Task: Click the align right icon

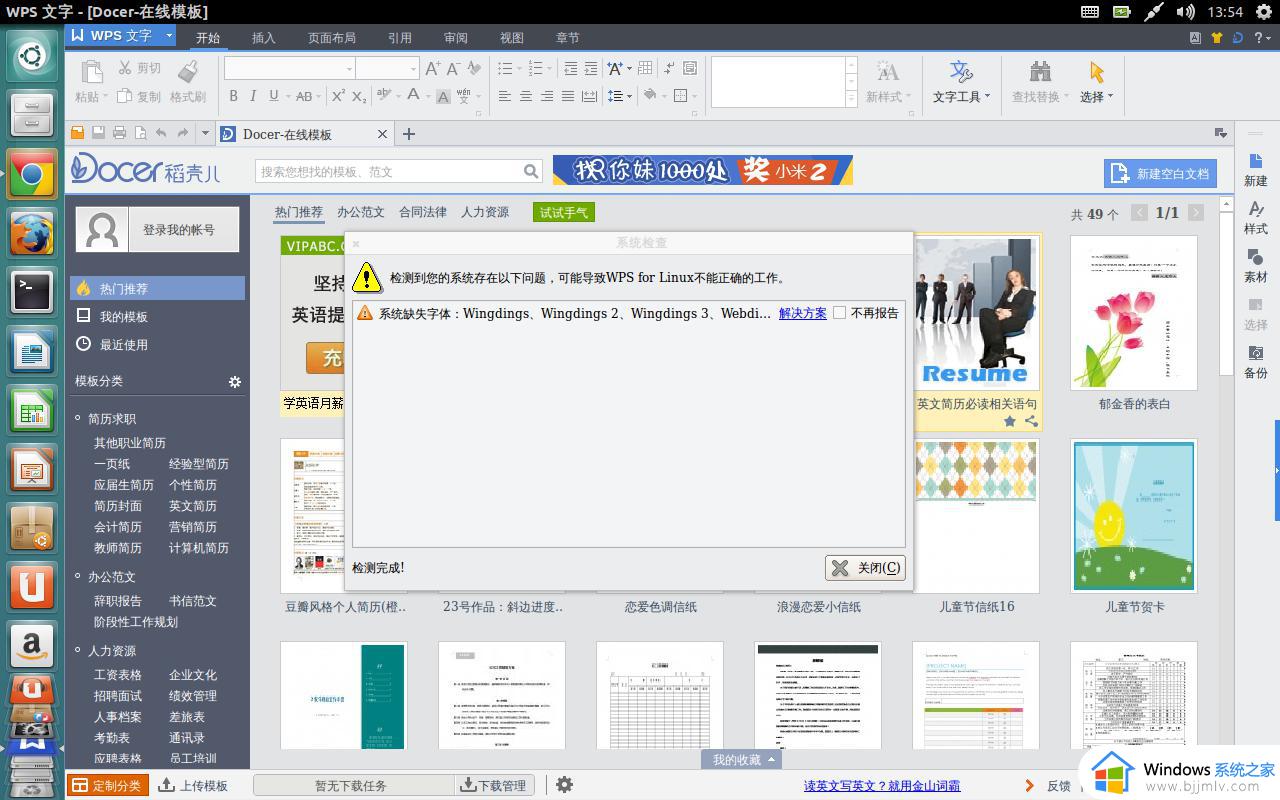Action: tap(547, 96)
